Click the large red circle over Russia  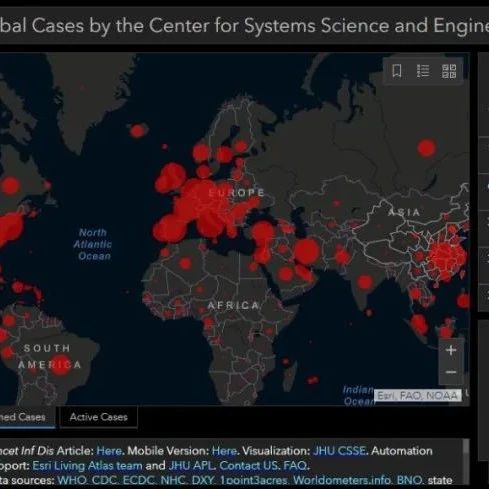tap(426, 148)
